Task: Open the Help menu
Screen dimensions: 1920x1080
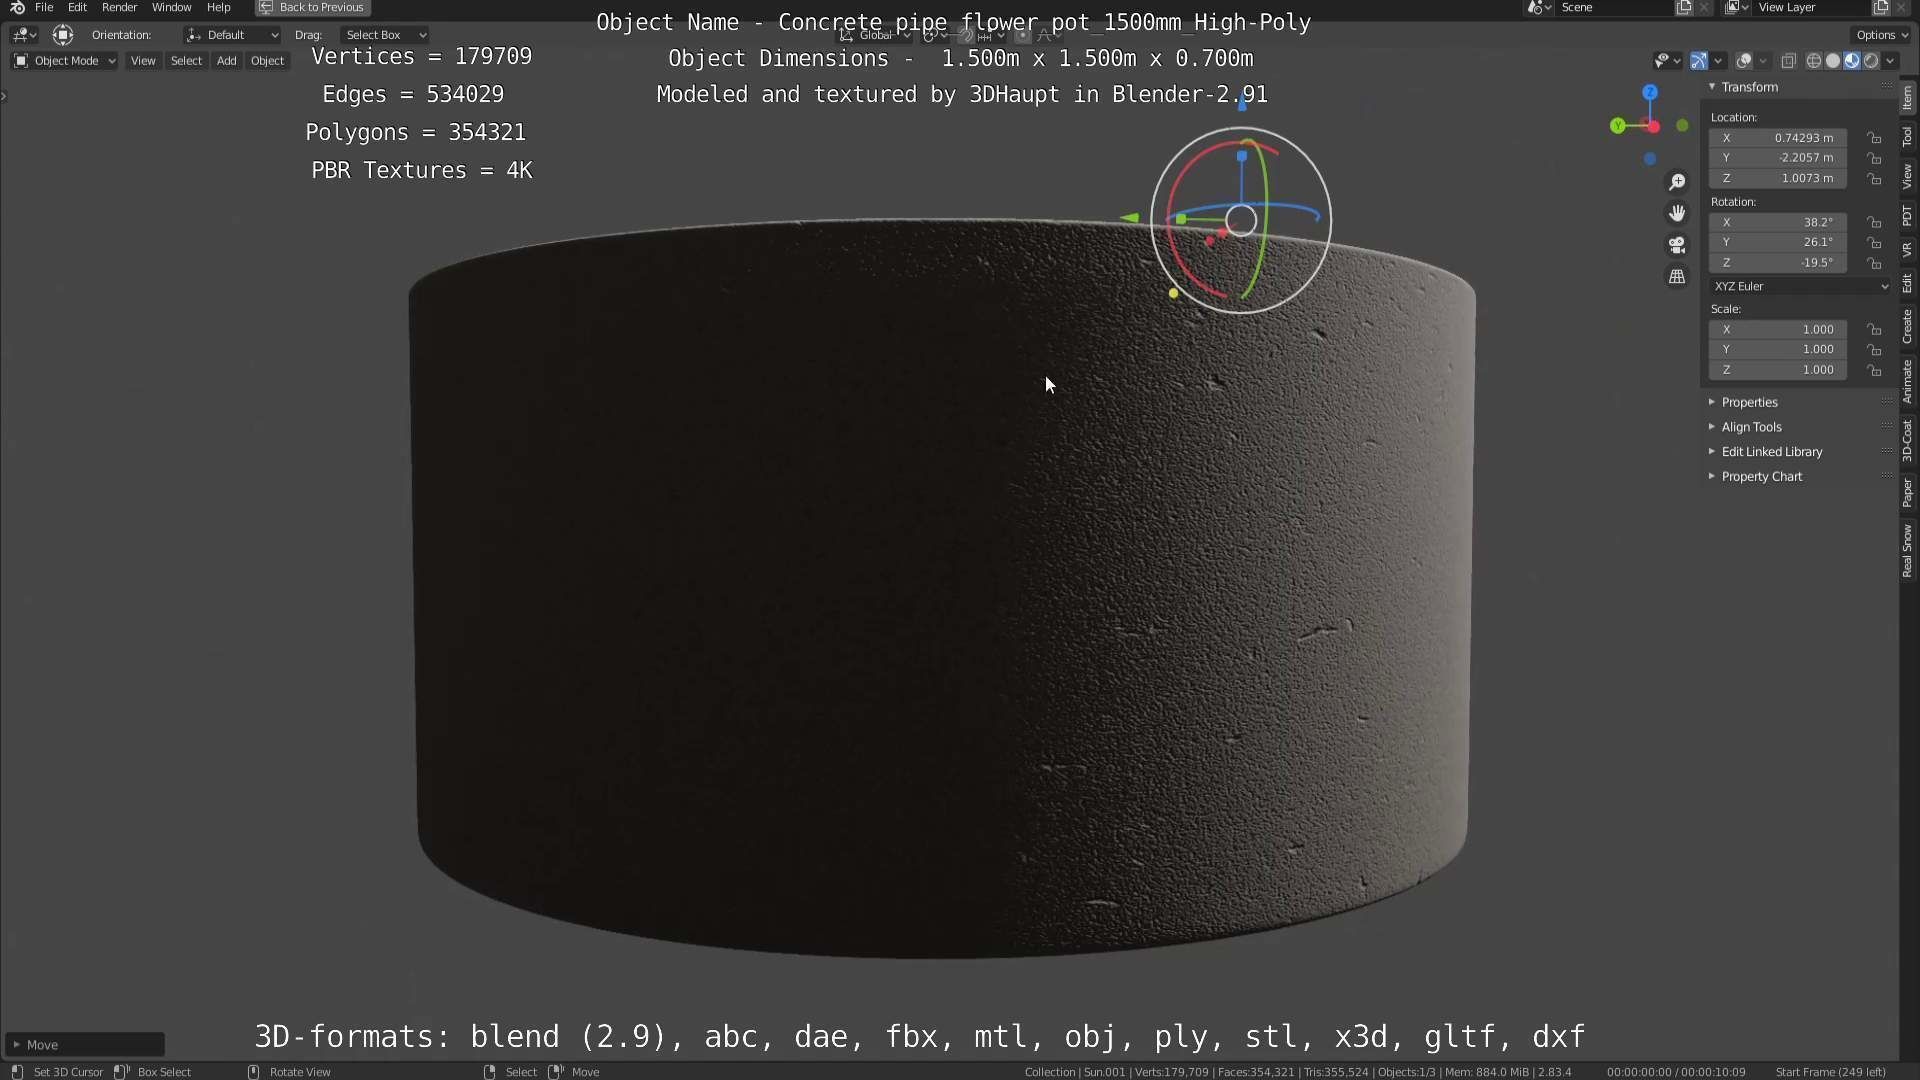Action: [x=218, y=7]
